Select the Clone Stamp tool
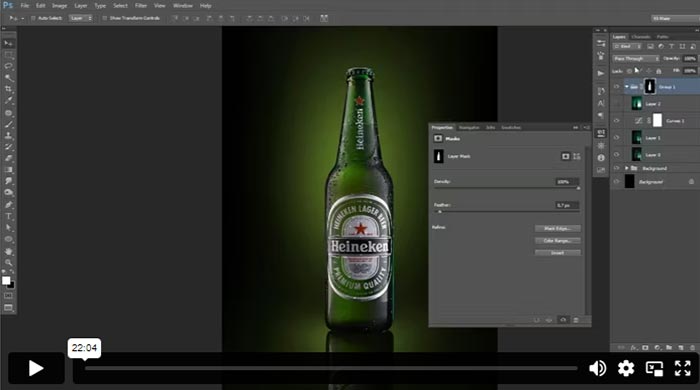The height and width of the screenshot is (390, 700). pos(8,135)
